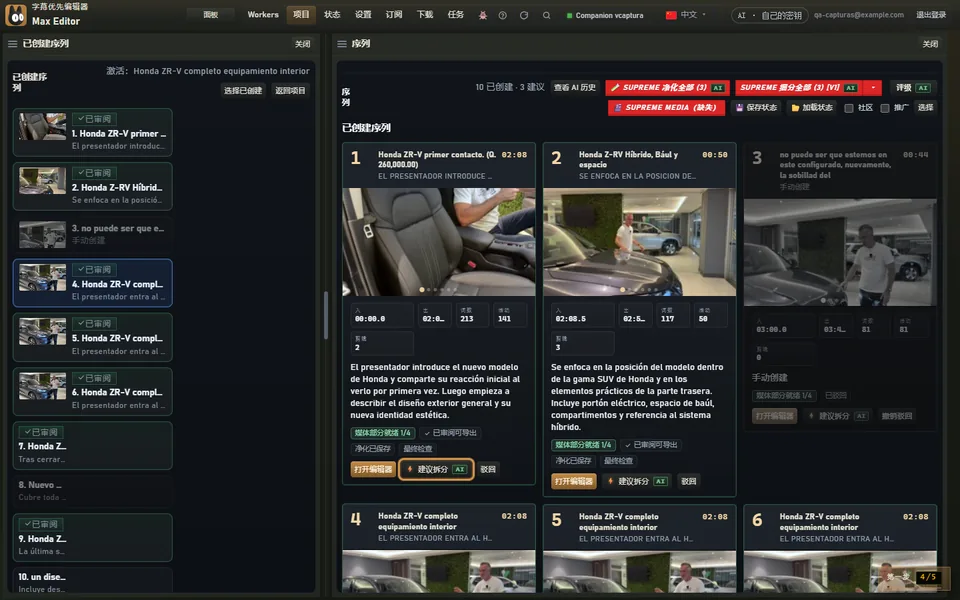The width and height of the screenshot is (960, 600).
Task: Switch to the 项目 tab
Action: (301, 15)
